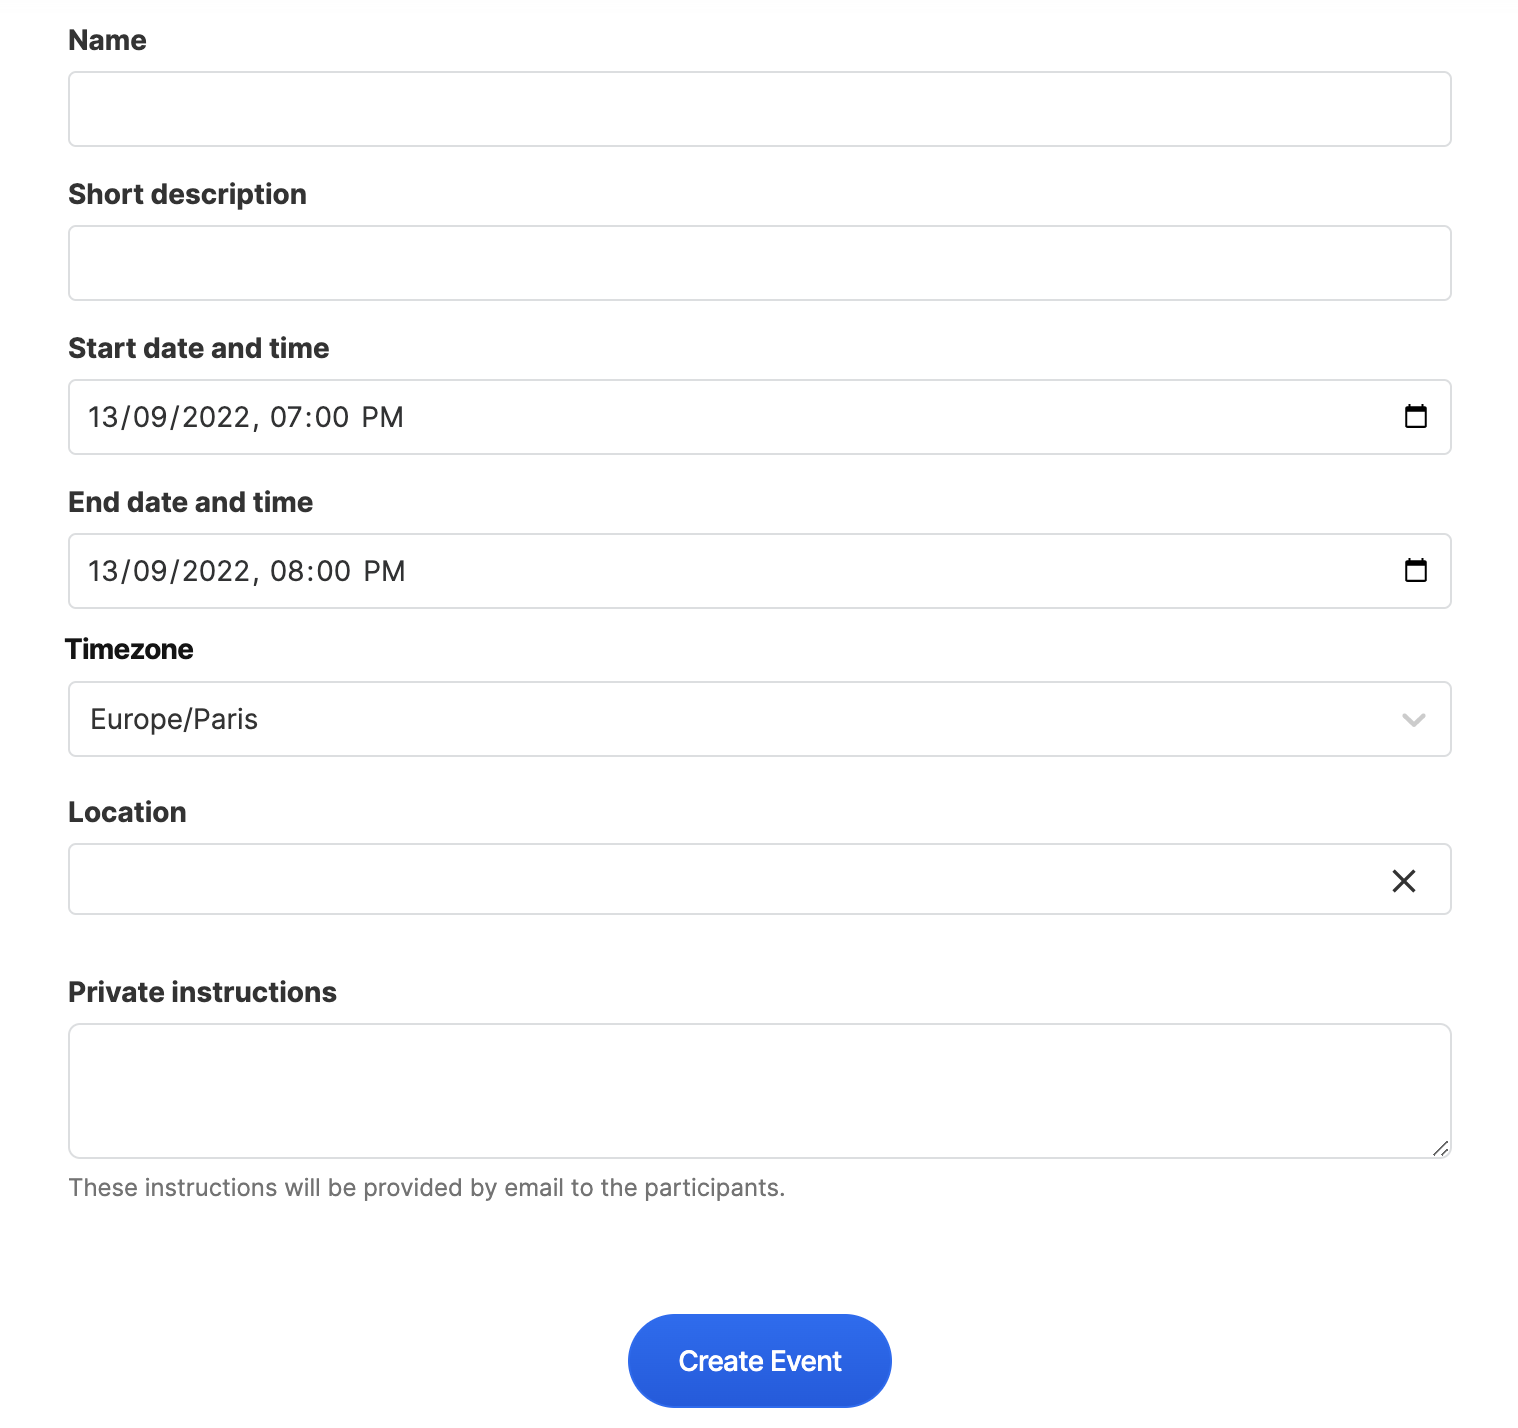The height and width of the screenshot is (1428, 1518).
Task: Select PM in the start time
Action: pos(382,417)
